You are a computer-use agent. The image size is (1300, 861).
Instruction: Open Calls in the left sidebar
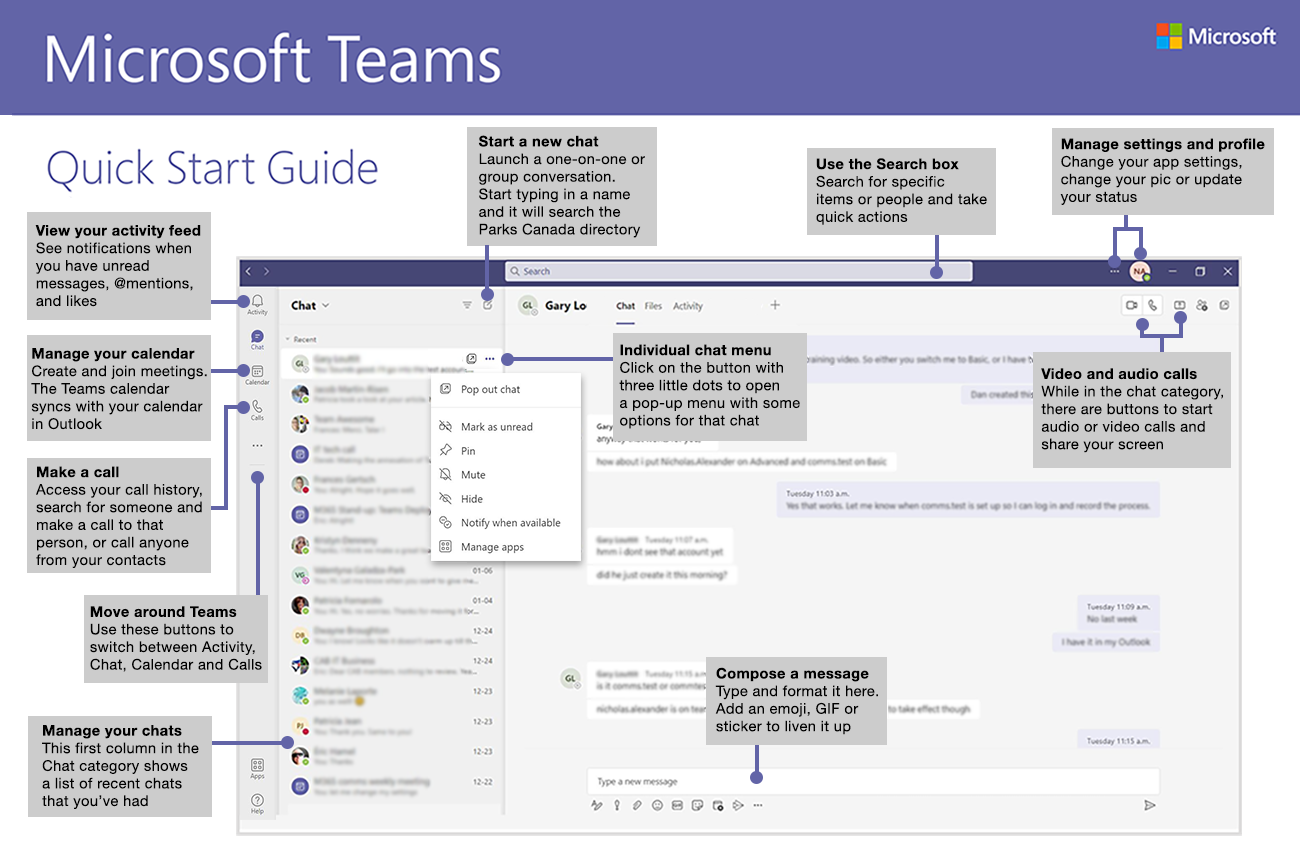(257, 410)
